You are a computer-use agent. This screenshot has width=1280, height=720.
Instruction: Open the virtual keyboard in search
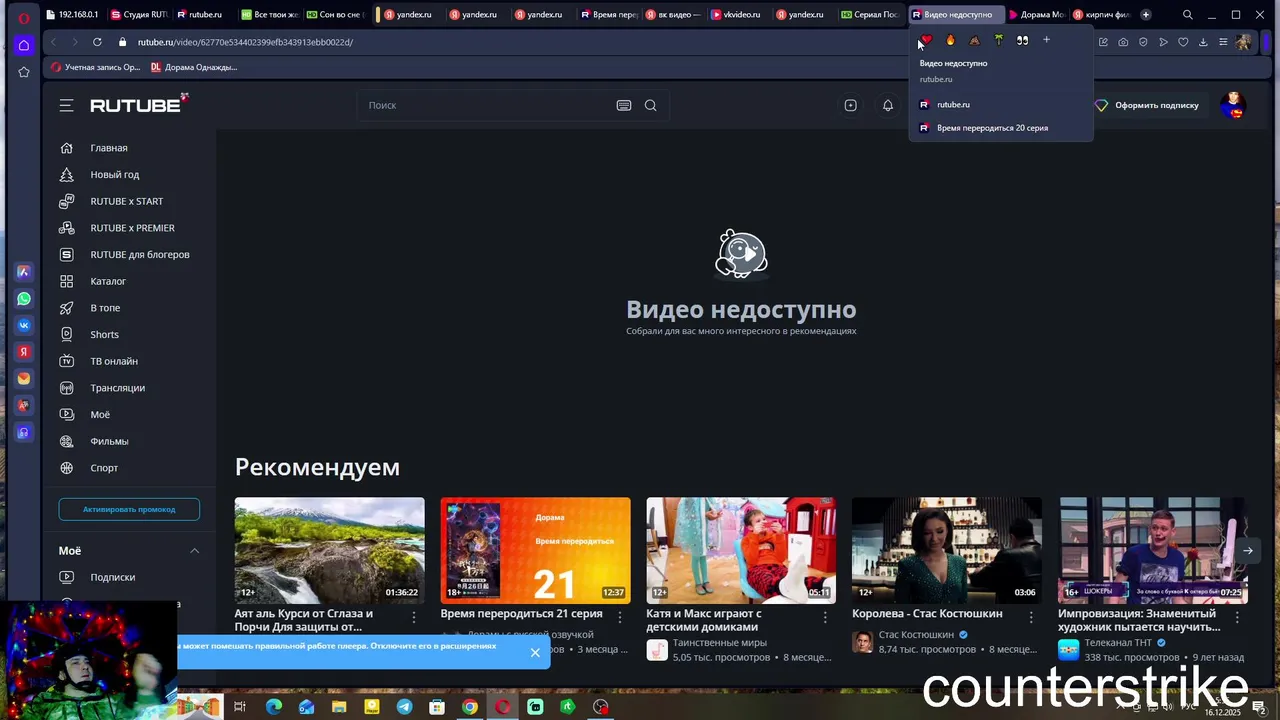pos(624,105)
